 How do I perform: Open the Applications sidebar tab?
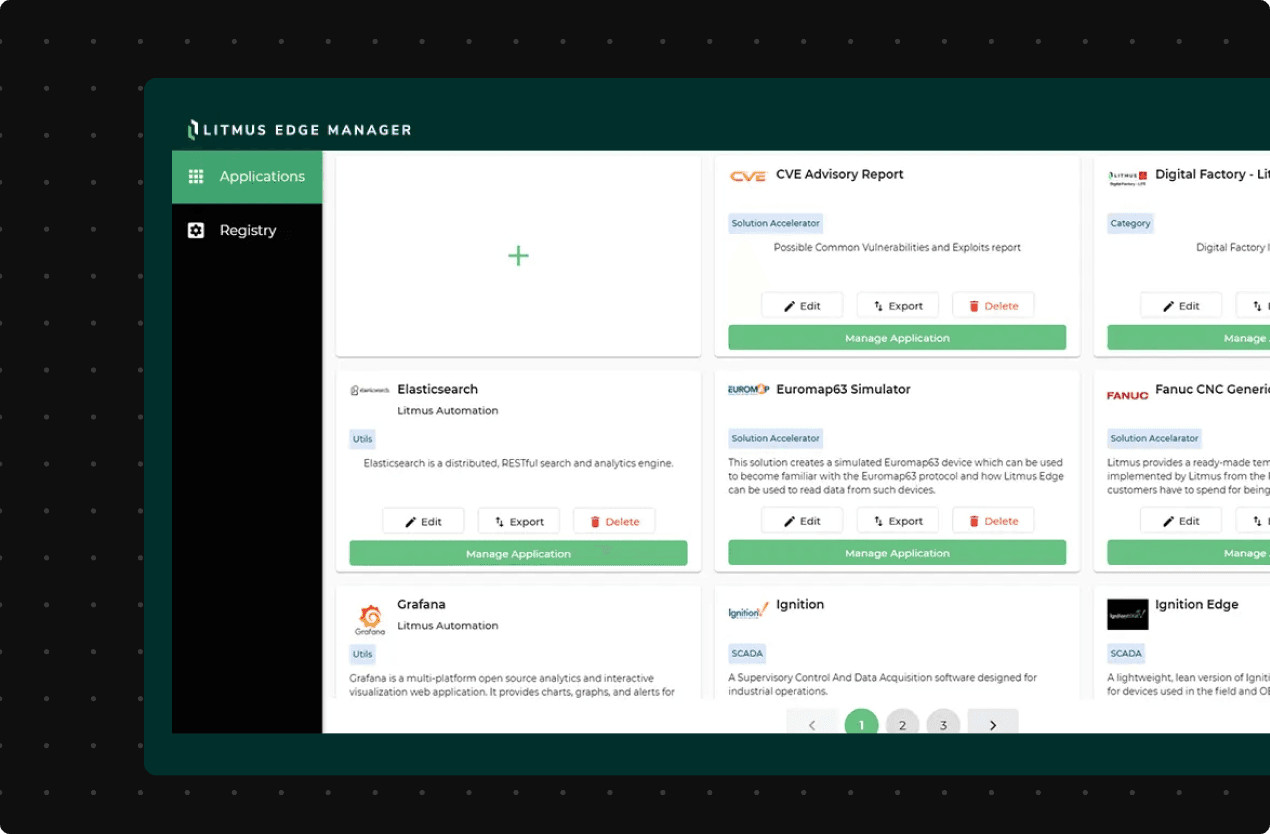point(247,177)
